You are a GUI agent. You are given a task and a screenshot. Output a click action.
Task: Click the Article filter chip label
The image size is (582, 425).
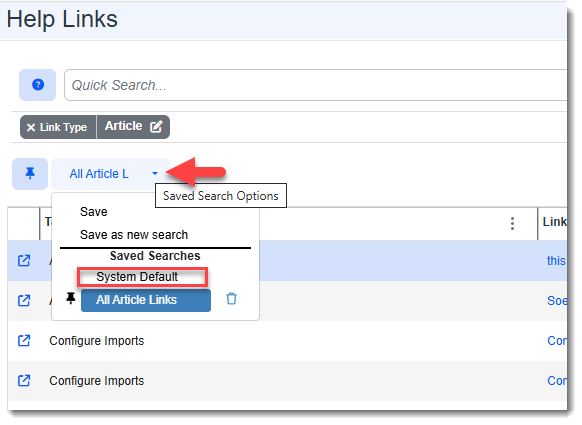click(123, 126)
